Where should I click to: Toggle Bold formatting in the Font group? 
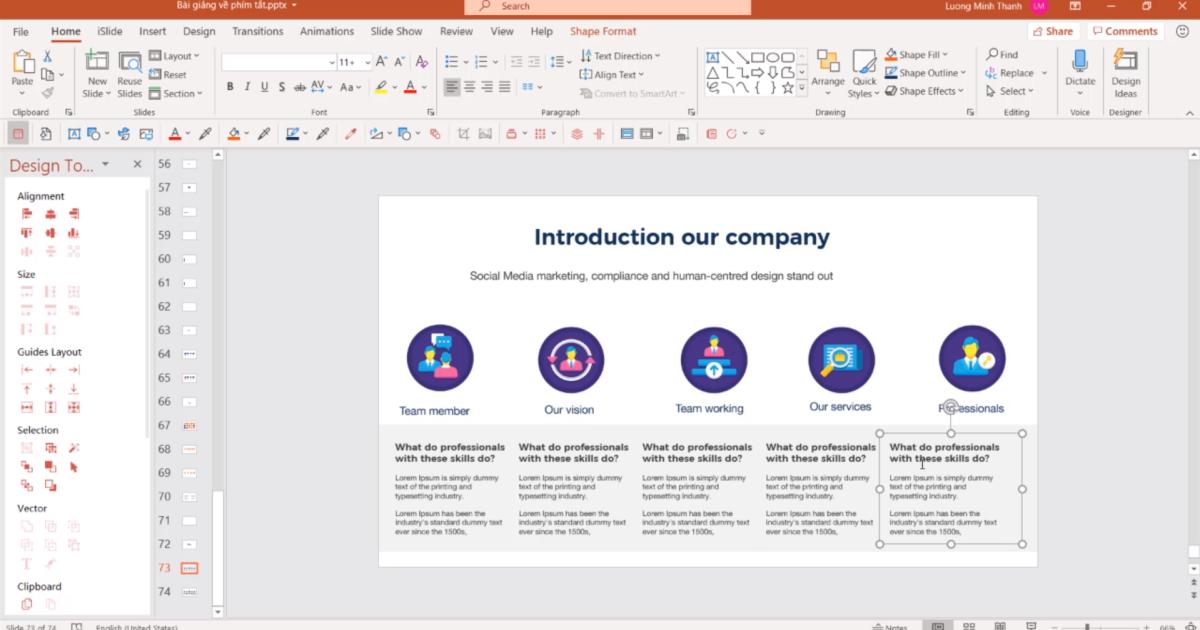pos(231,87)
